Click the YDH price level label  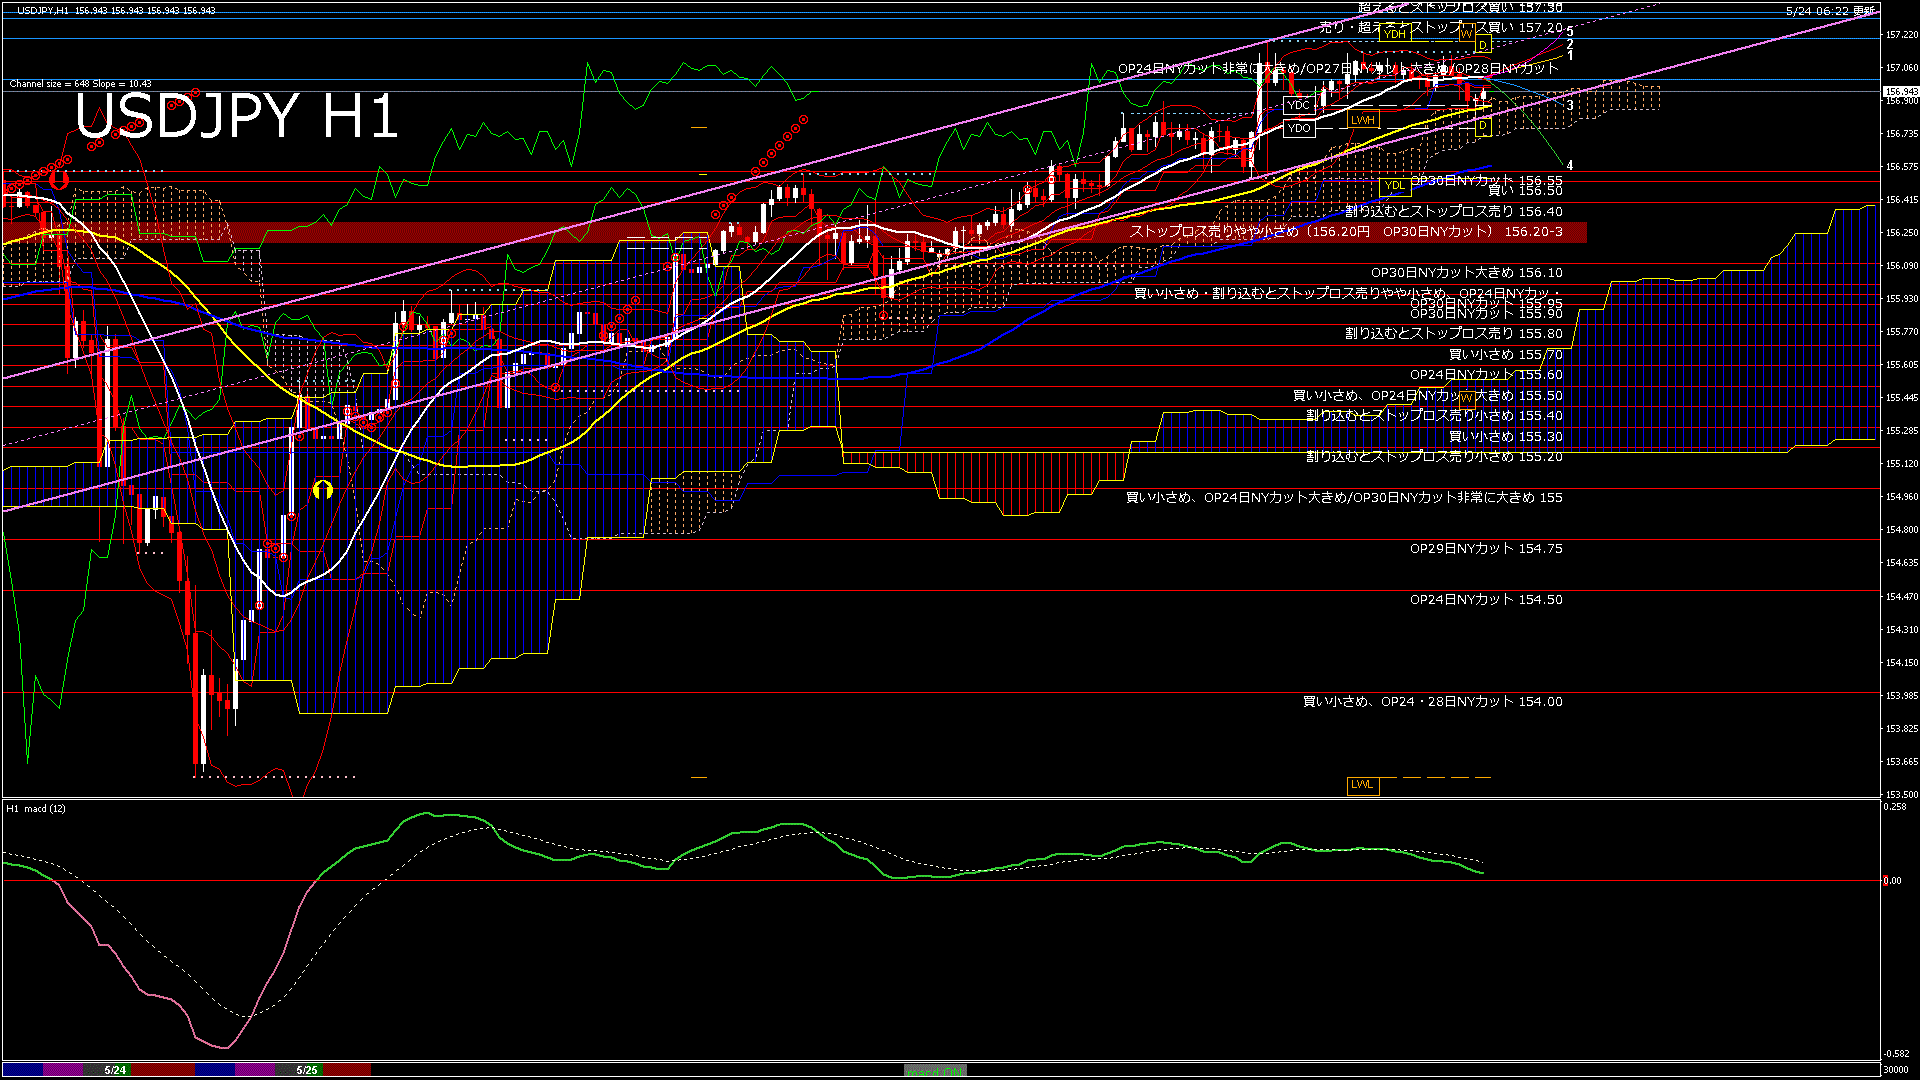pyautogui.click(x=1395, y=34)
